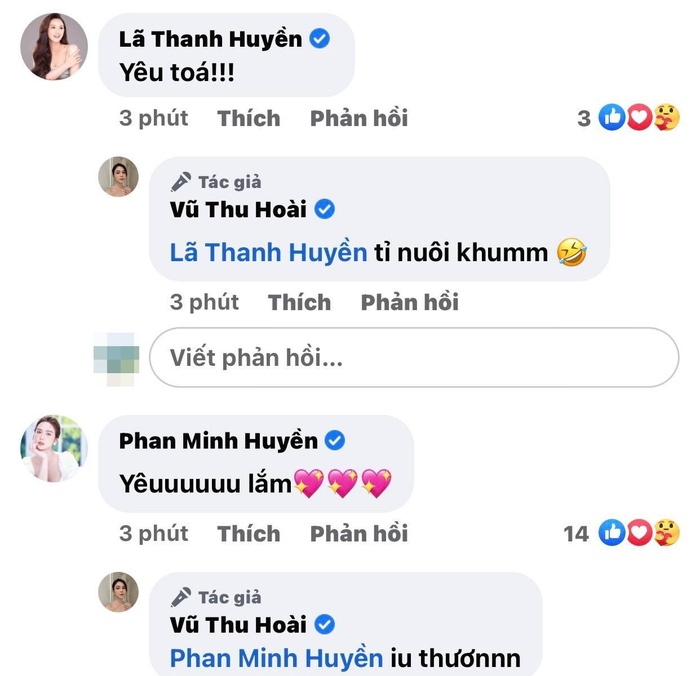Open Phan Minh Huyền's profile picture
Viewport: 700px width, 676px height.
pyautogui.click(x=54, y=449)
